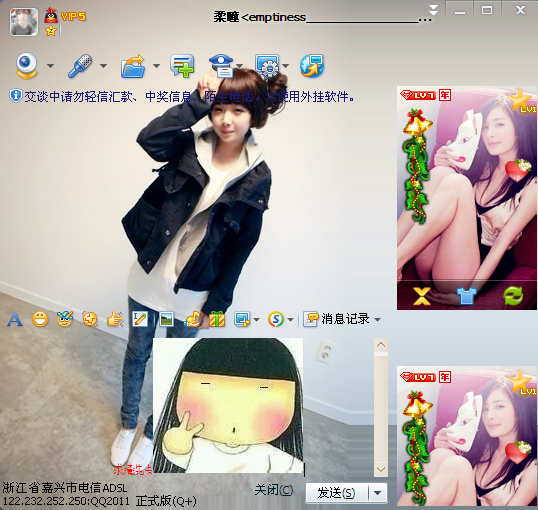
Task: Click the globe application share icon
Action: pos(312,66)
